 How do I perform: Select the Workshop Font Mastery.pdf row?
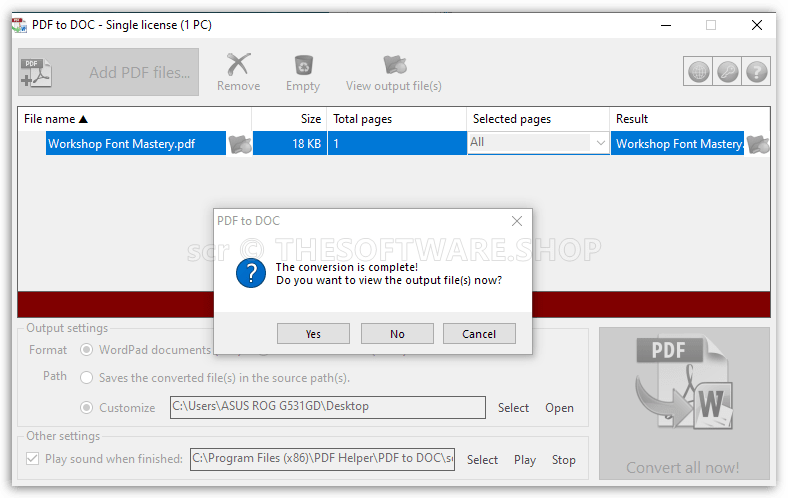136,144
